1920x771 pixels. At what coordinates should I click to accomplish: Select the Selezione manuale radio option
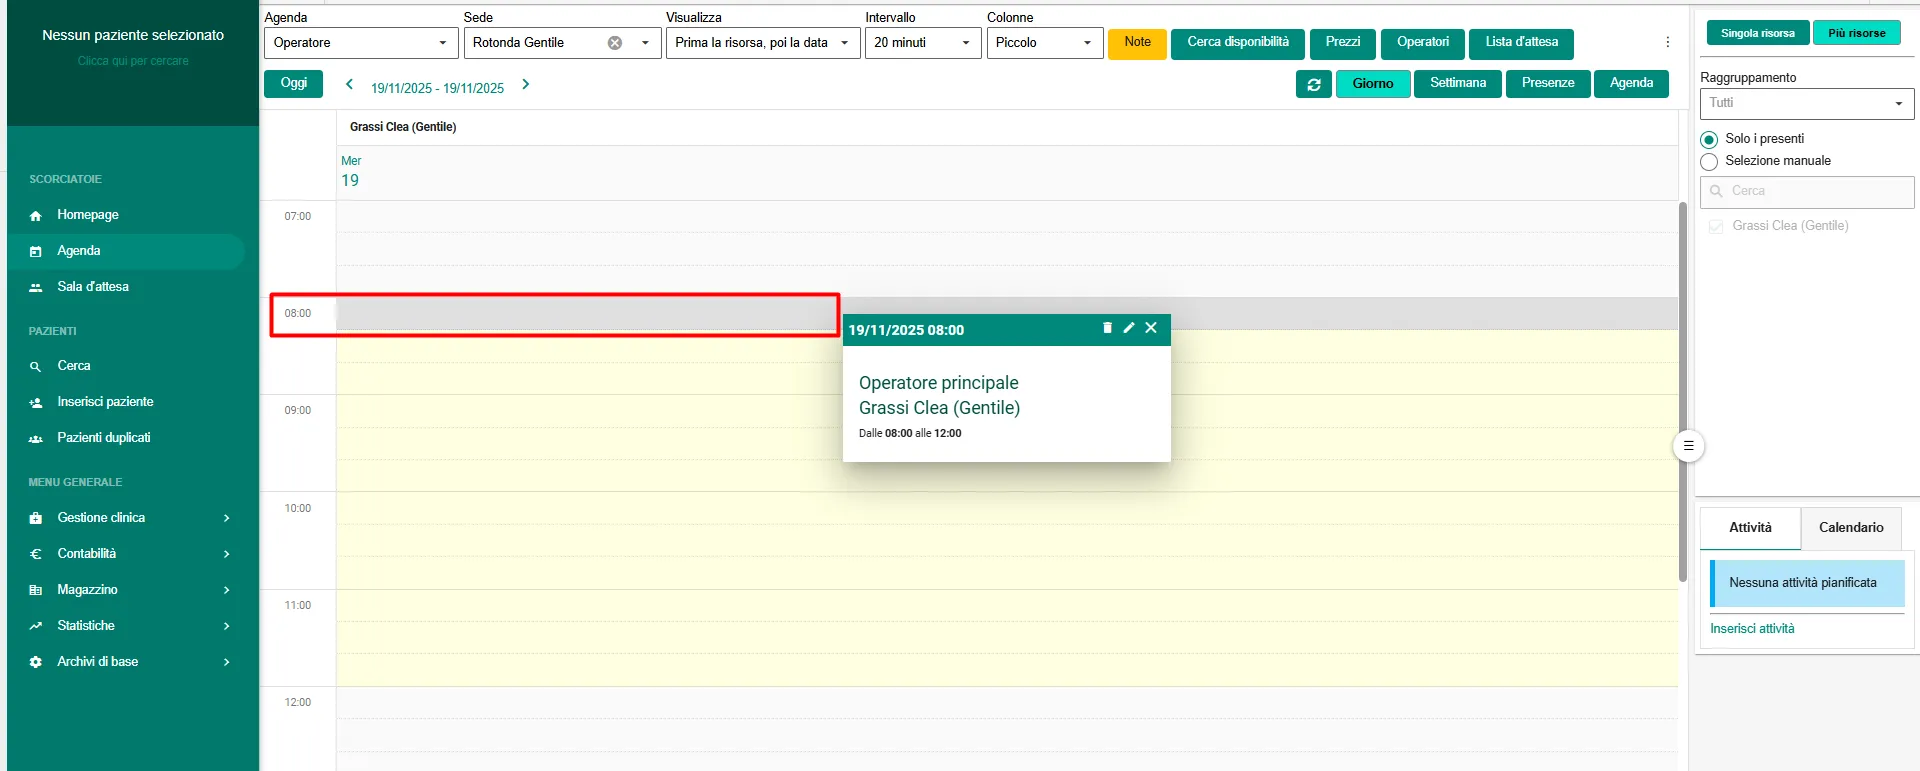[x=1709, y=162]
